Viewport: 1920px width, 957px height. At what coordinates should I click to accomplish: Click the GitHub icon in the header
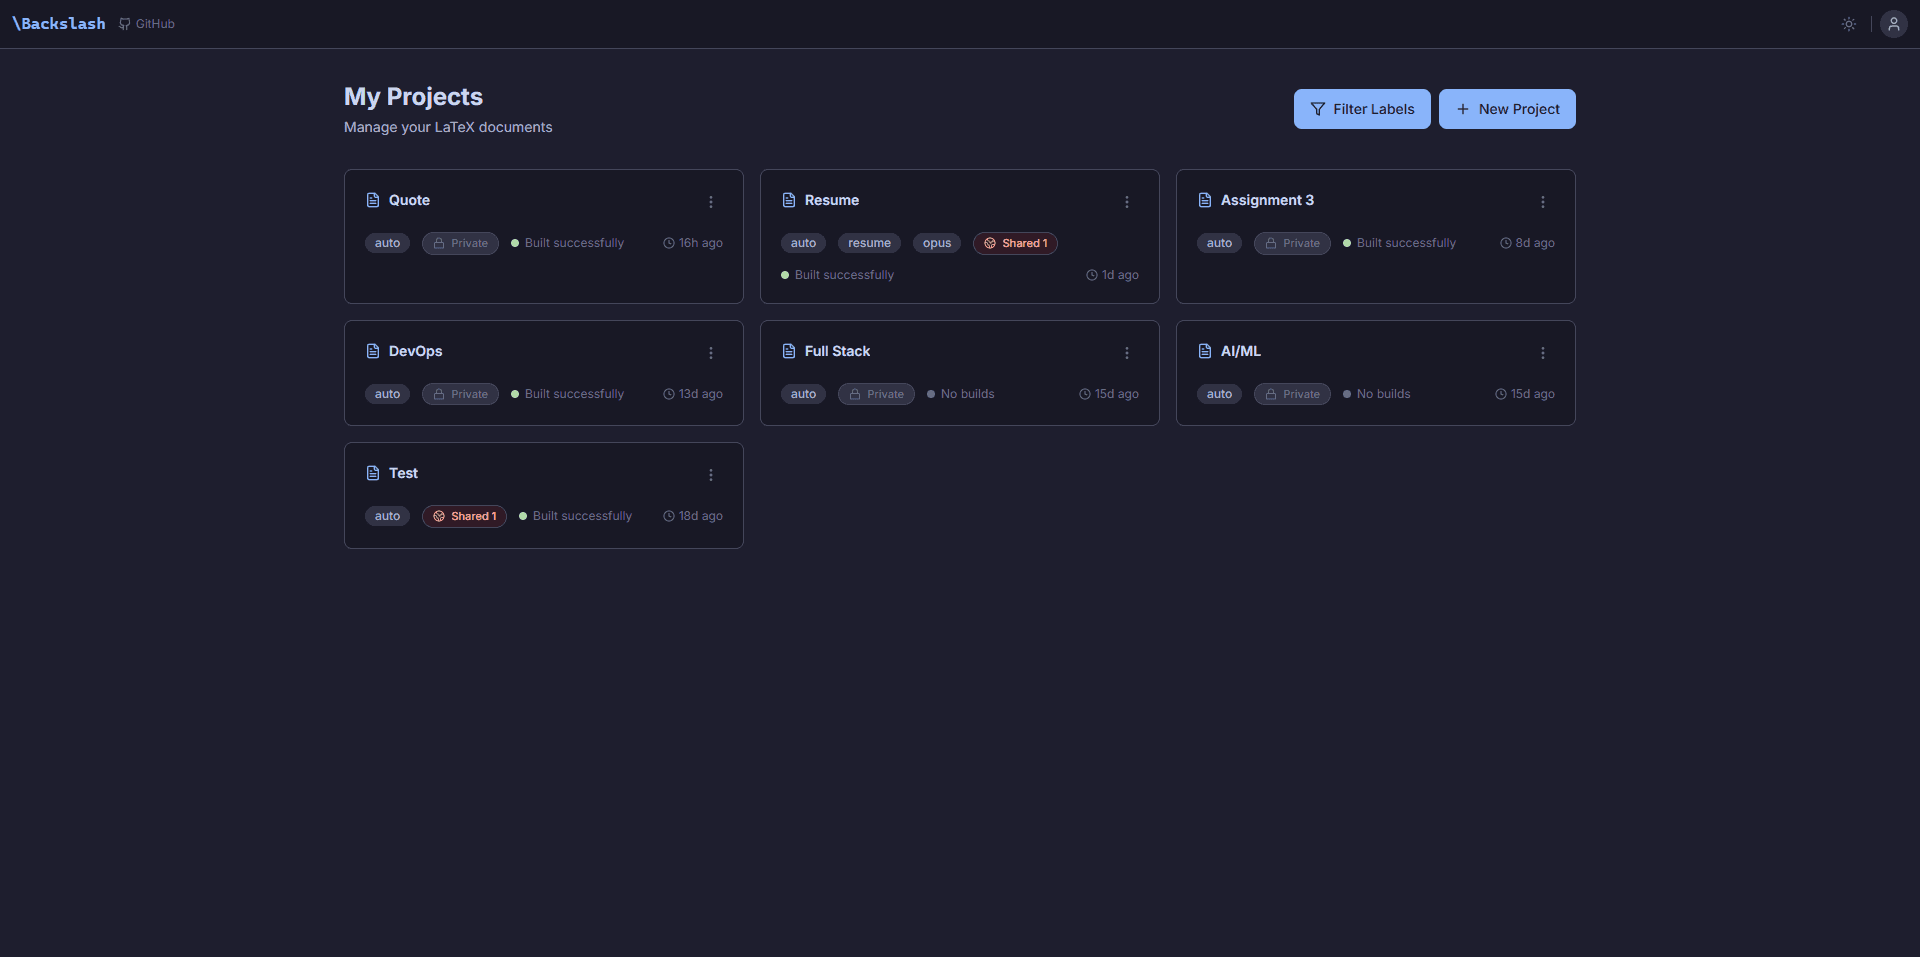(x=124, y=23)
